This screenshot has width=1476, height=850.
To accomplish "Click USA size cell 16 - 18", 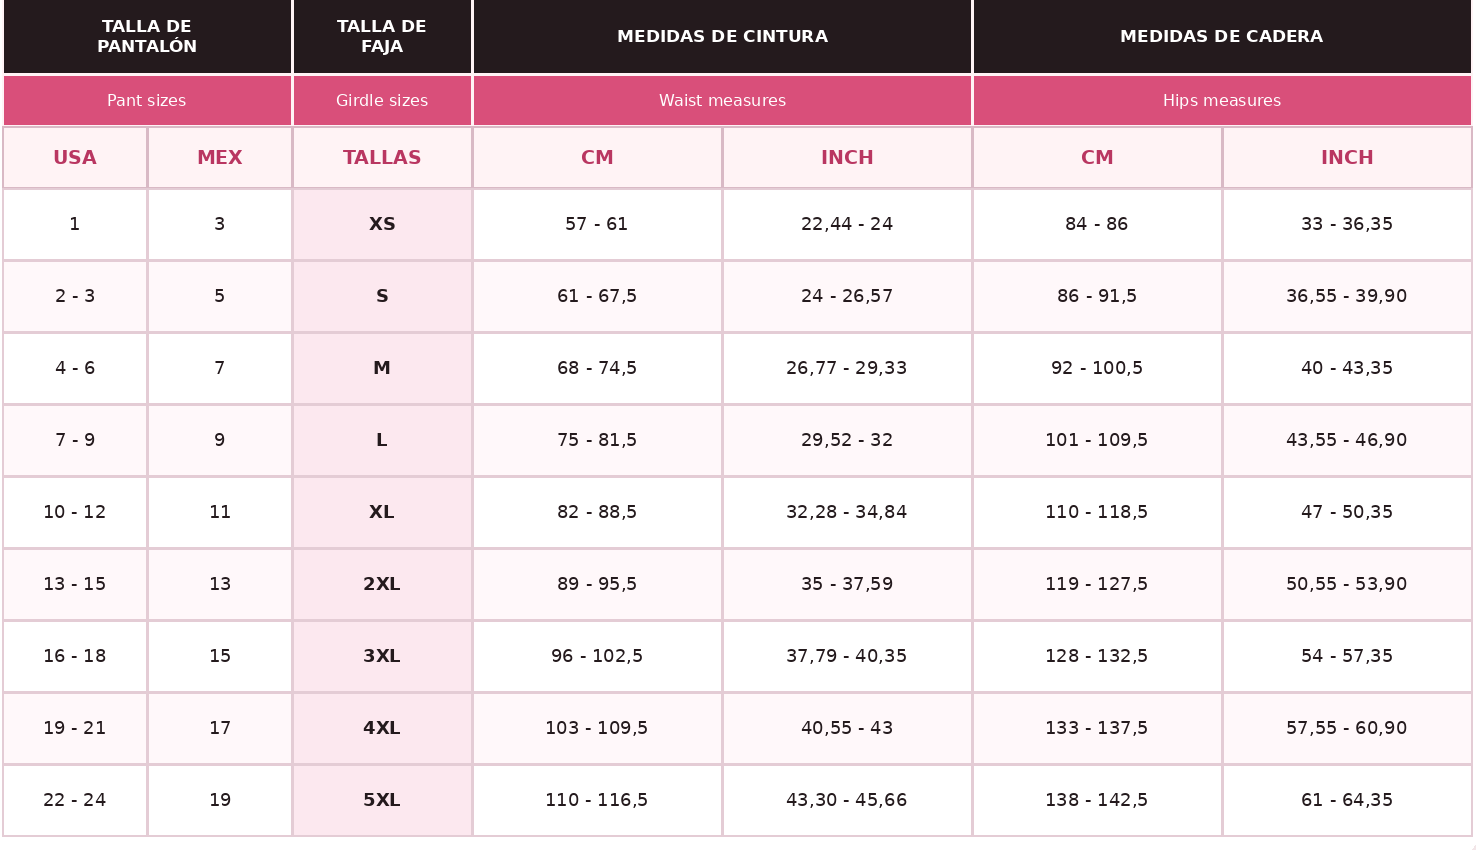I will pyautogui.click(x=75, y=657).
